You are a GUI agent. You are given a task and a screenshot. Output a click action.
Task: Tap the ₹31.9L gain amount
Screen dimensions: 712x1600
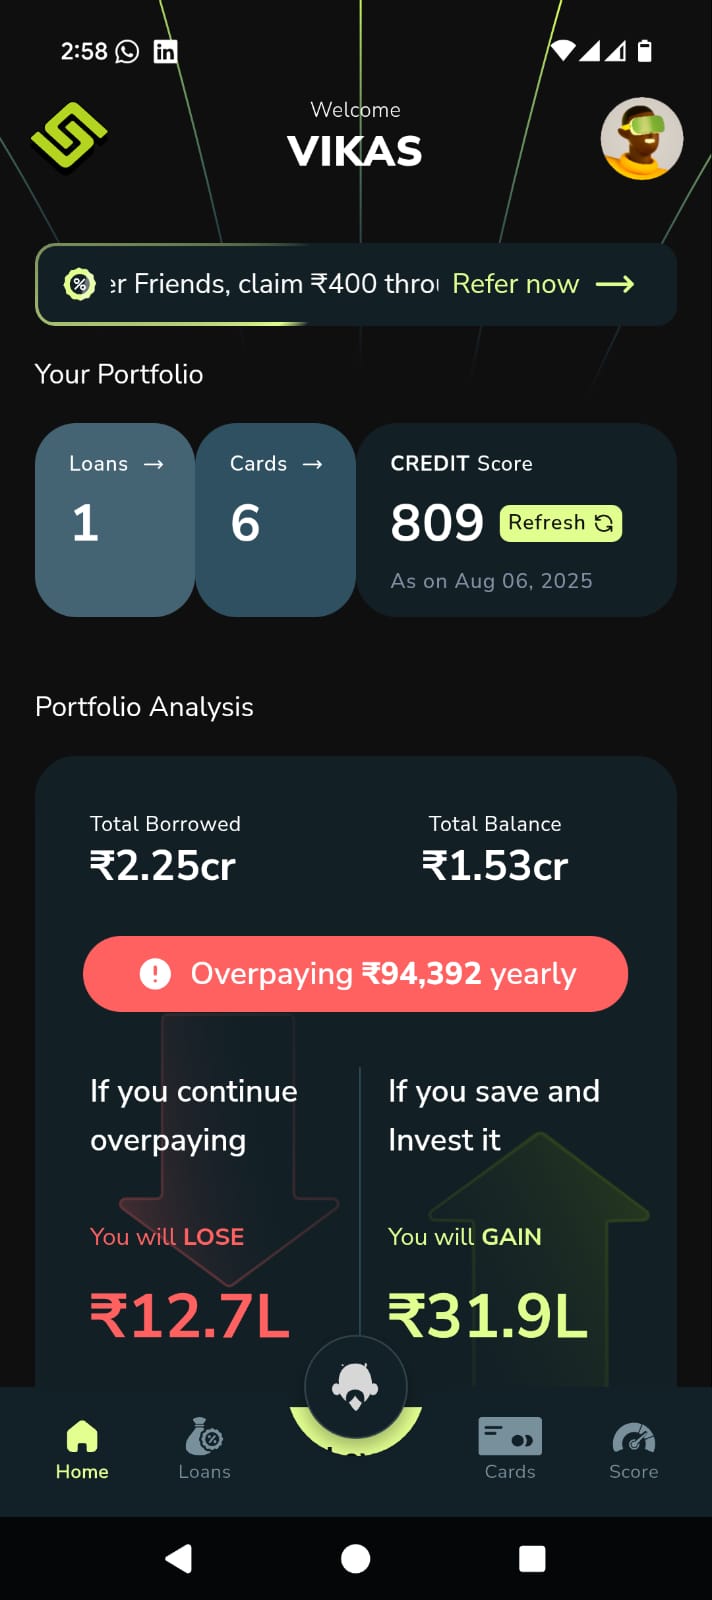click(488, 1315)
